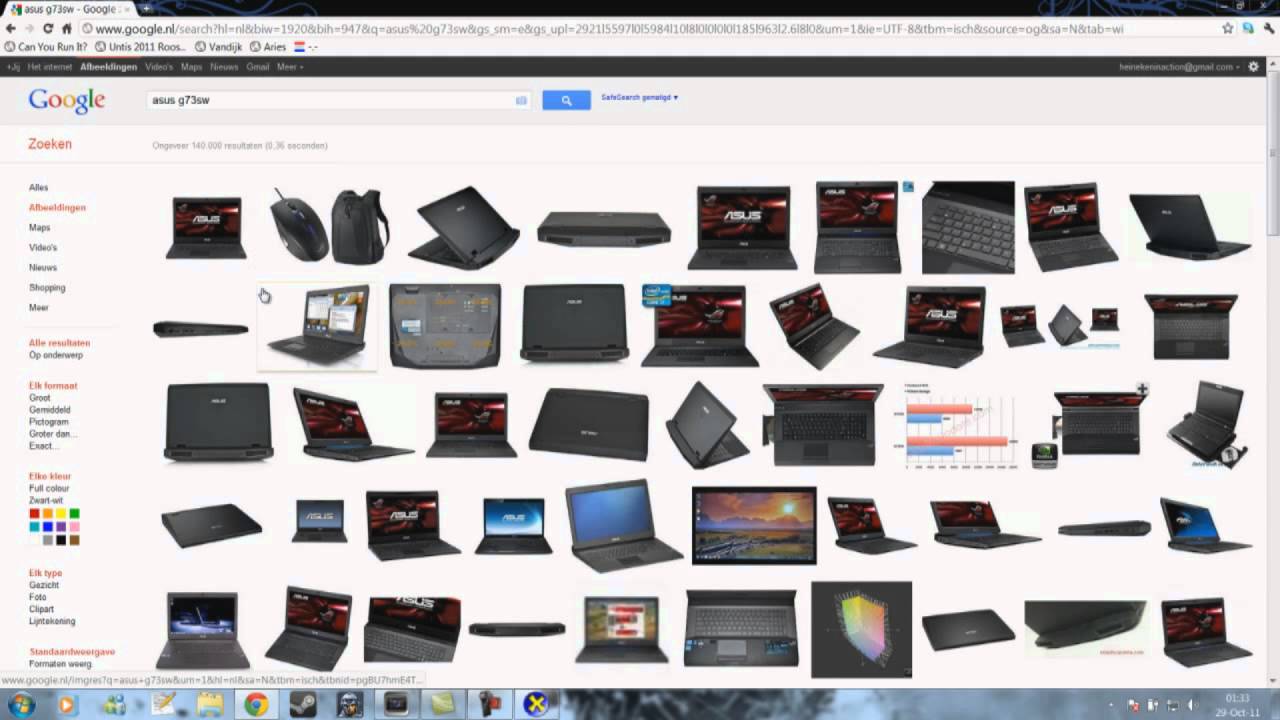
Task: Open a new browser tab
Action: click(147, 8)
